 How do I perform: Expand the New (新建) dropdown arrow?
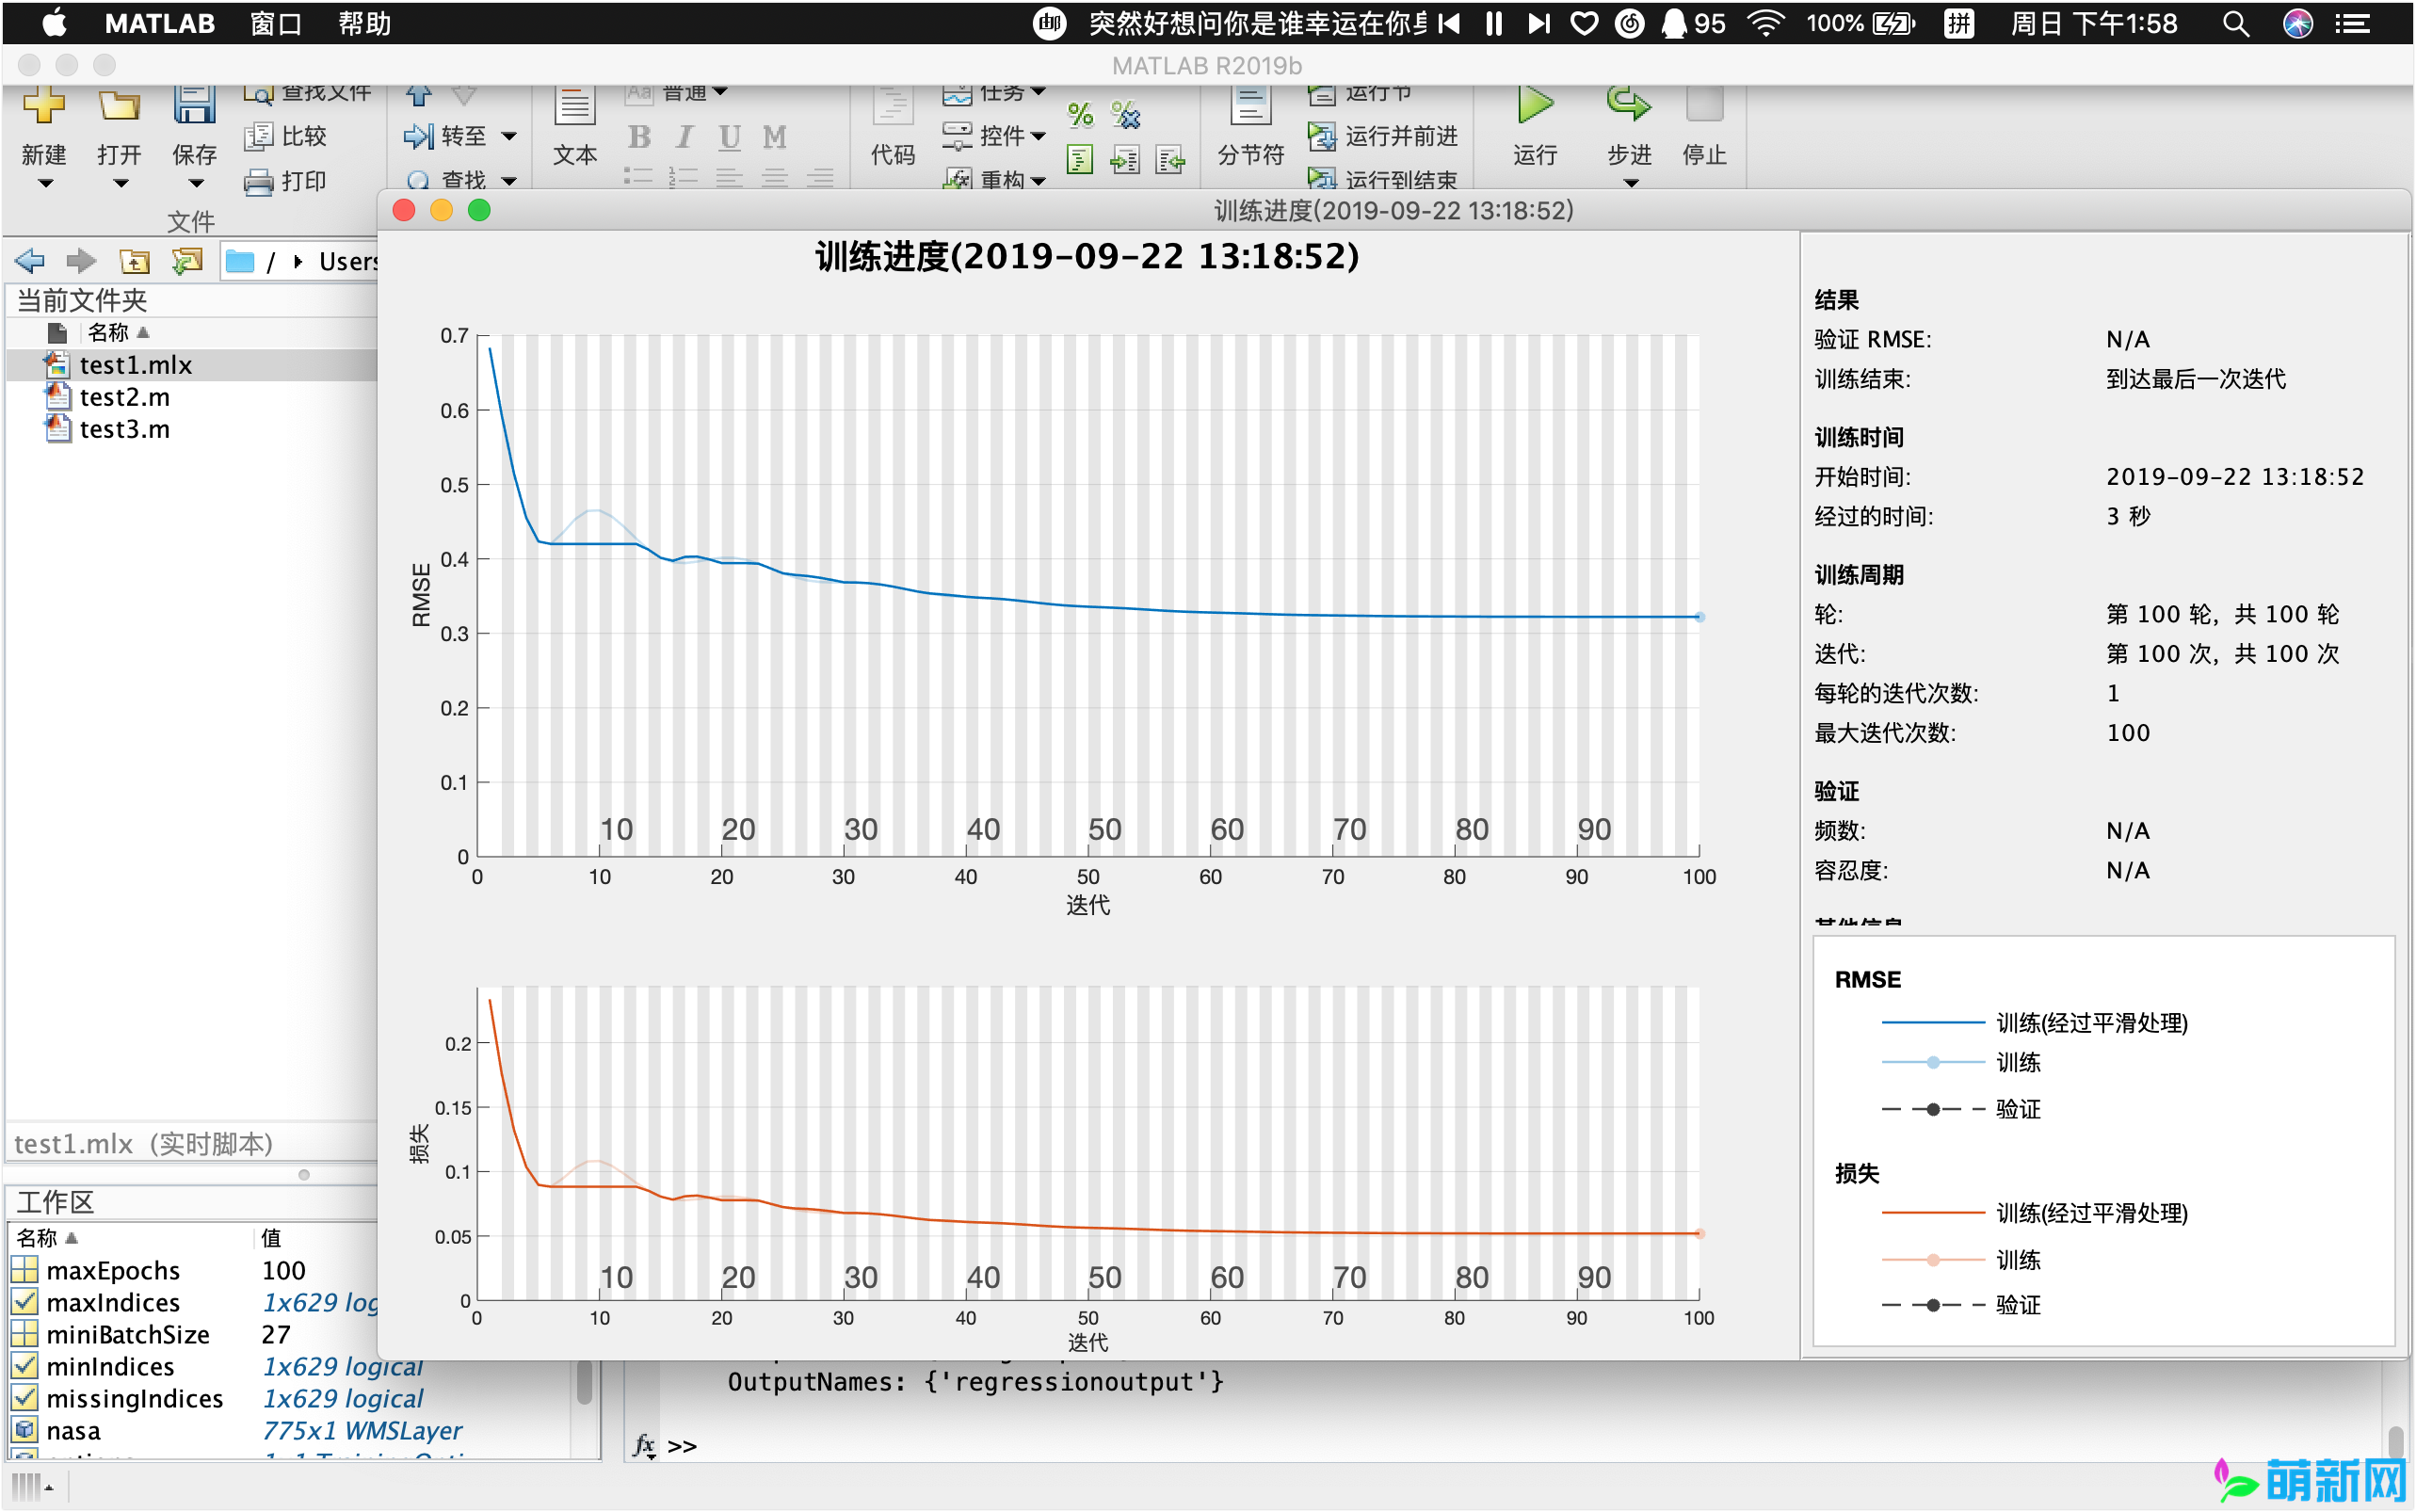click(x=45, y=184)
